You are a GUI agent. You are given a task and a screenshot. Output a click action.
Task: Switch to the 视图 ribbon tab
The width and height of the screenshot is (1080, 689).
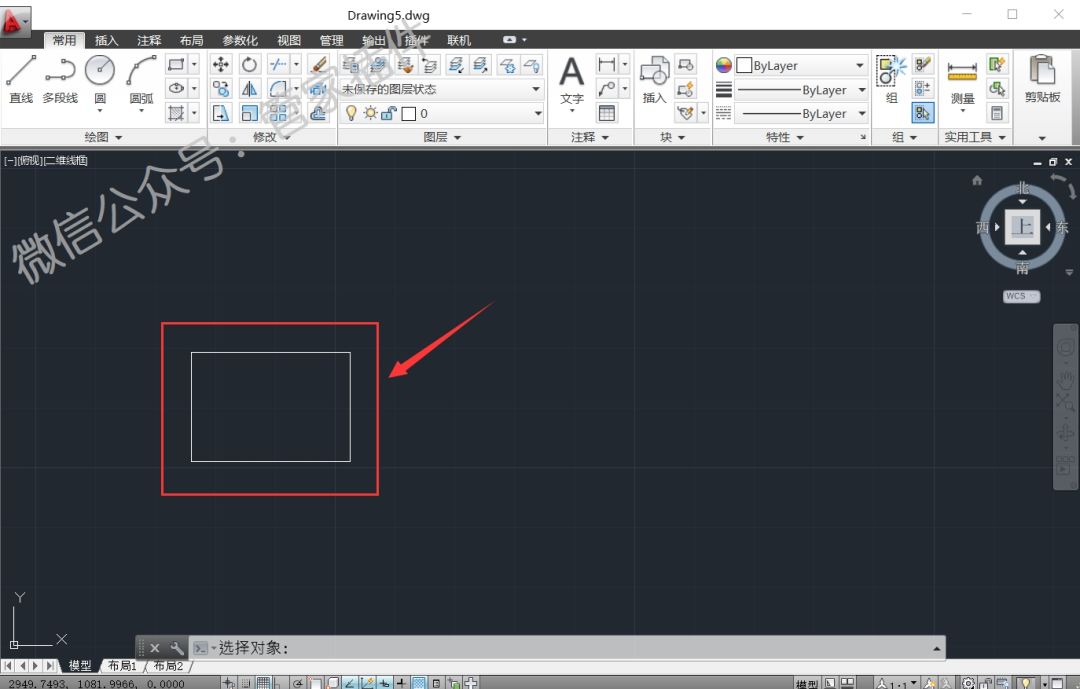(x=289, y=40)
